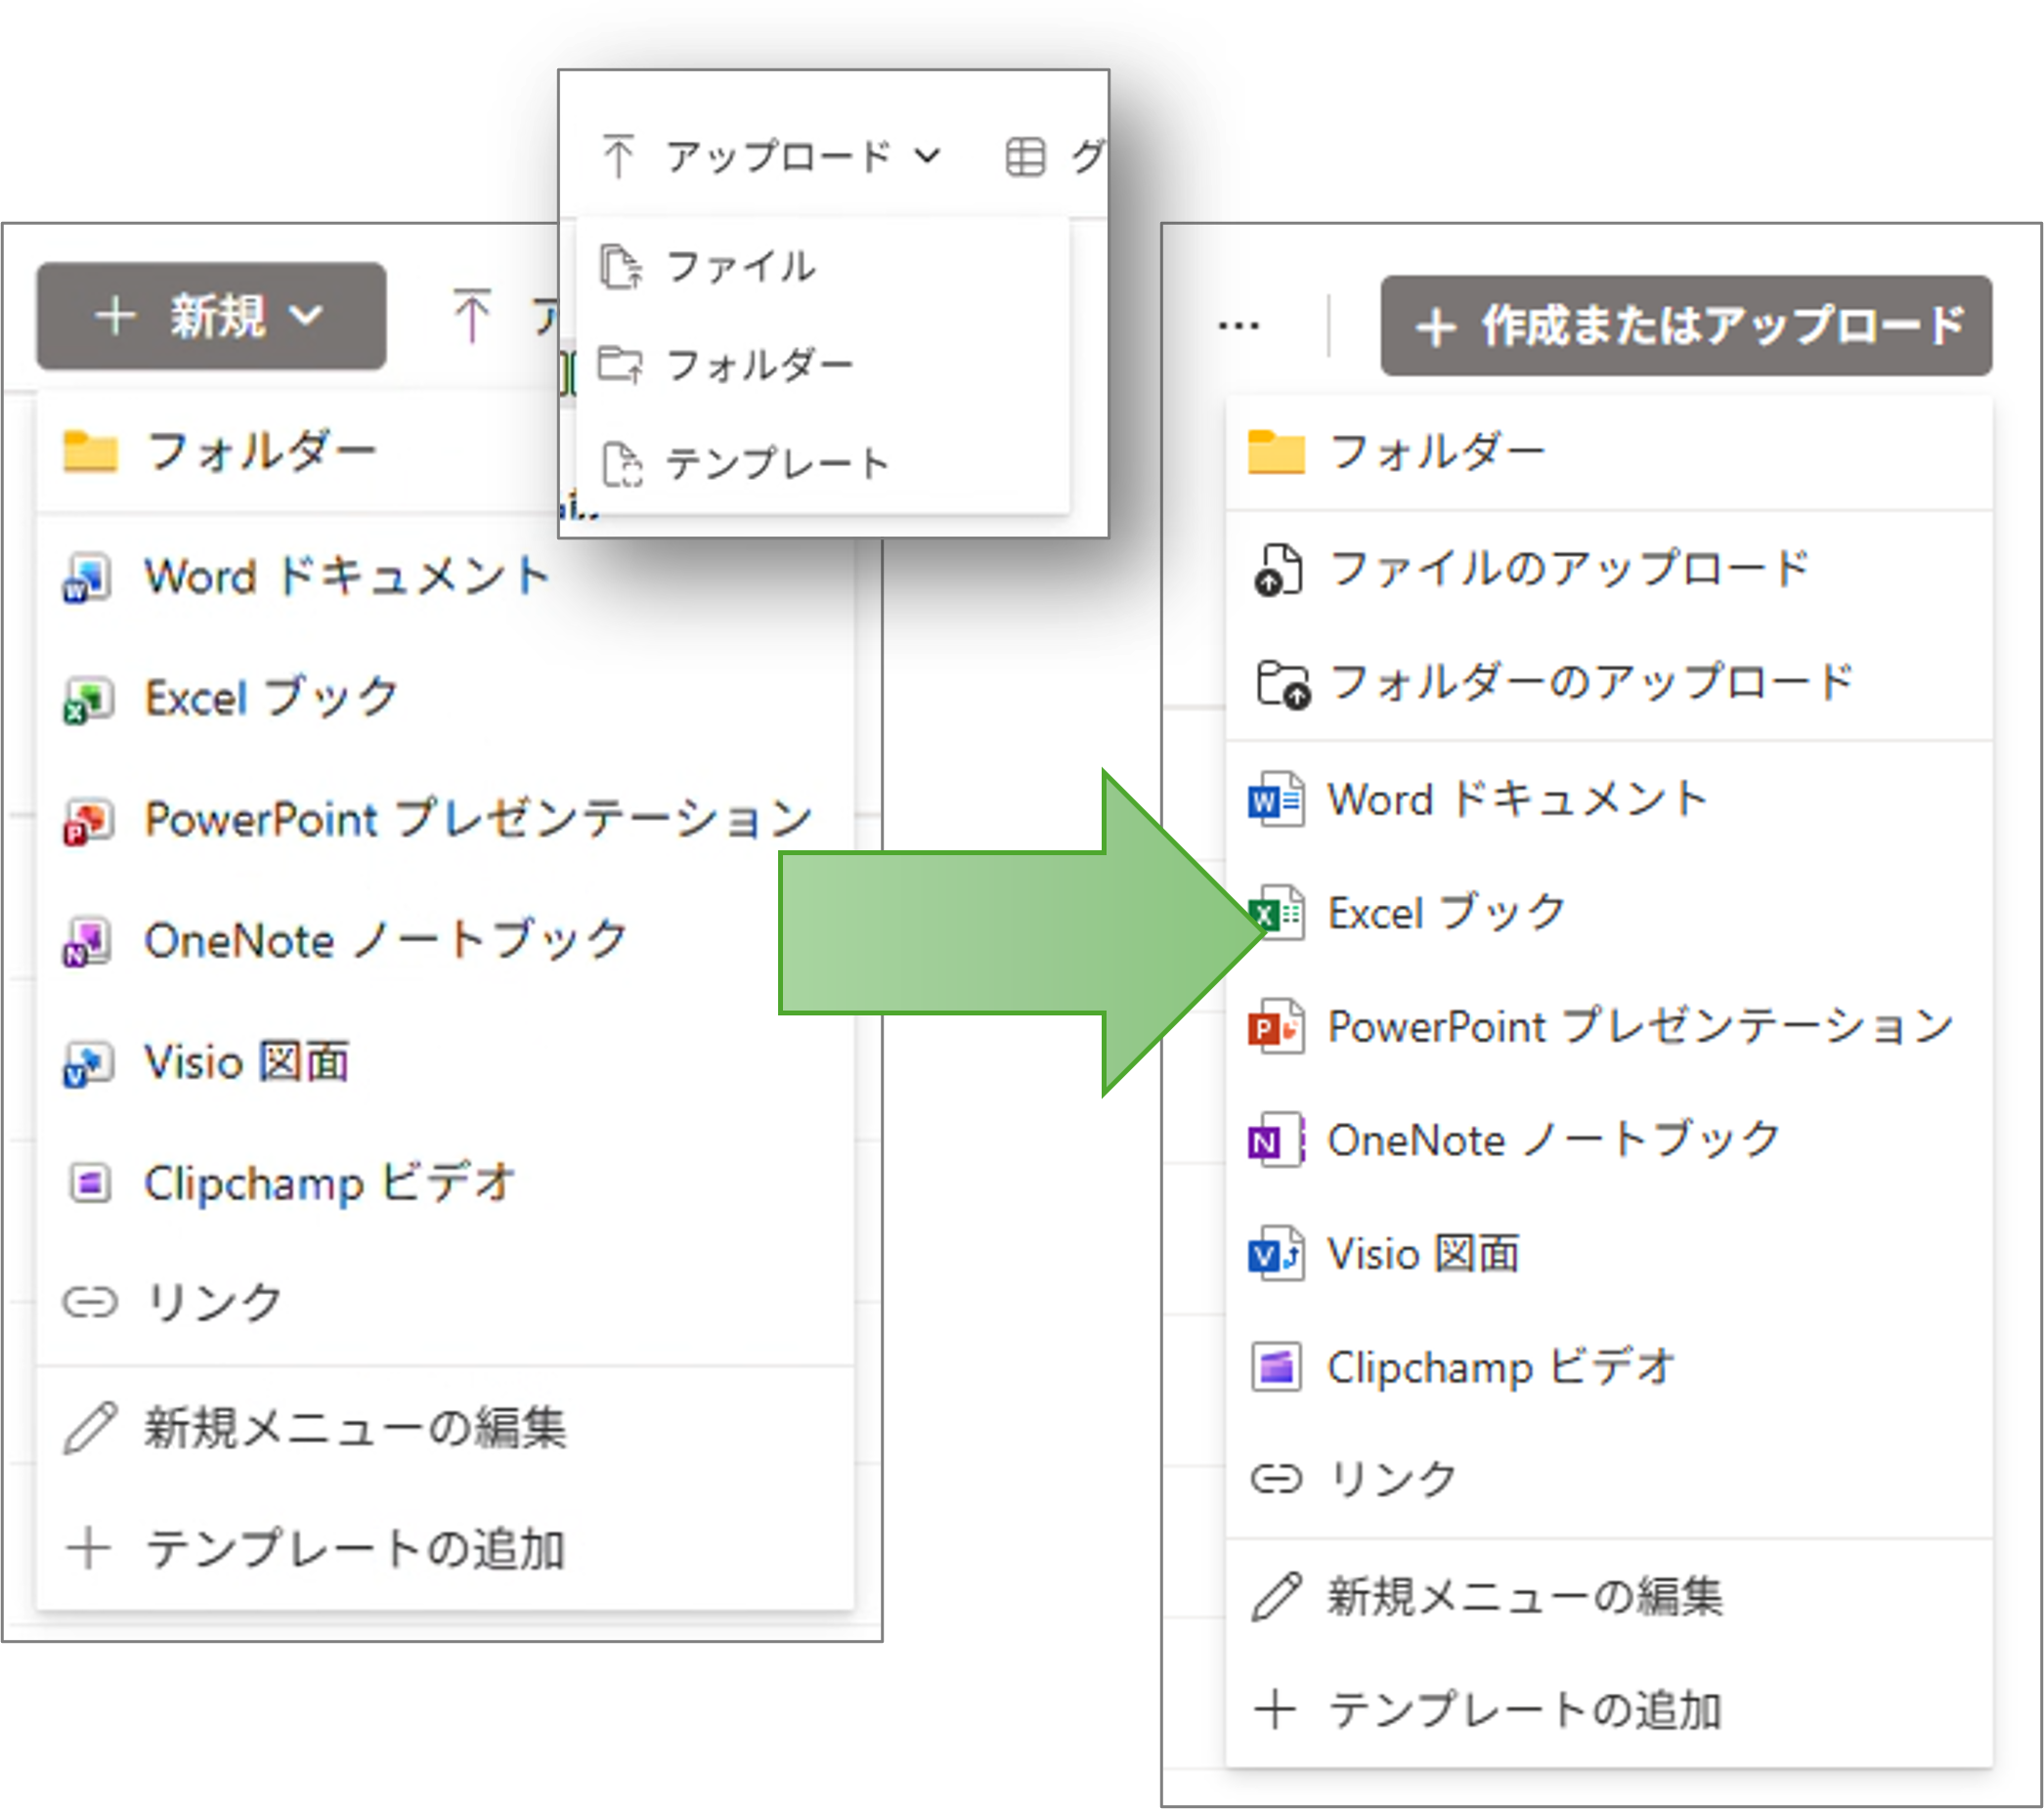This screenshot has width=2044, height=1809.
Task: Click Visio icon in right menu
Action: click(1276, 1254)
